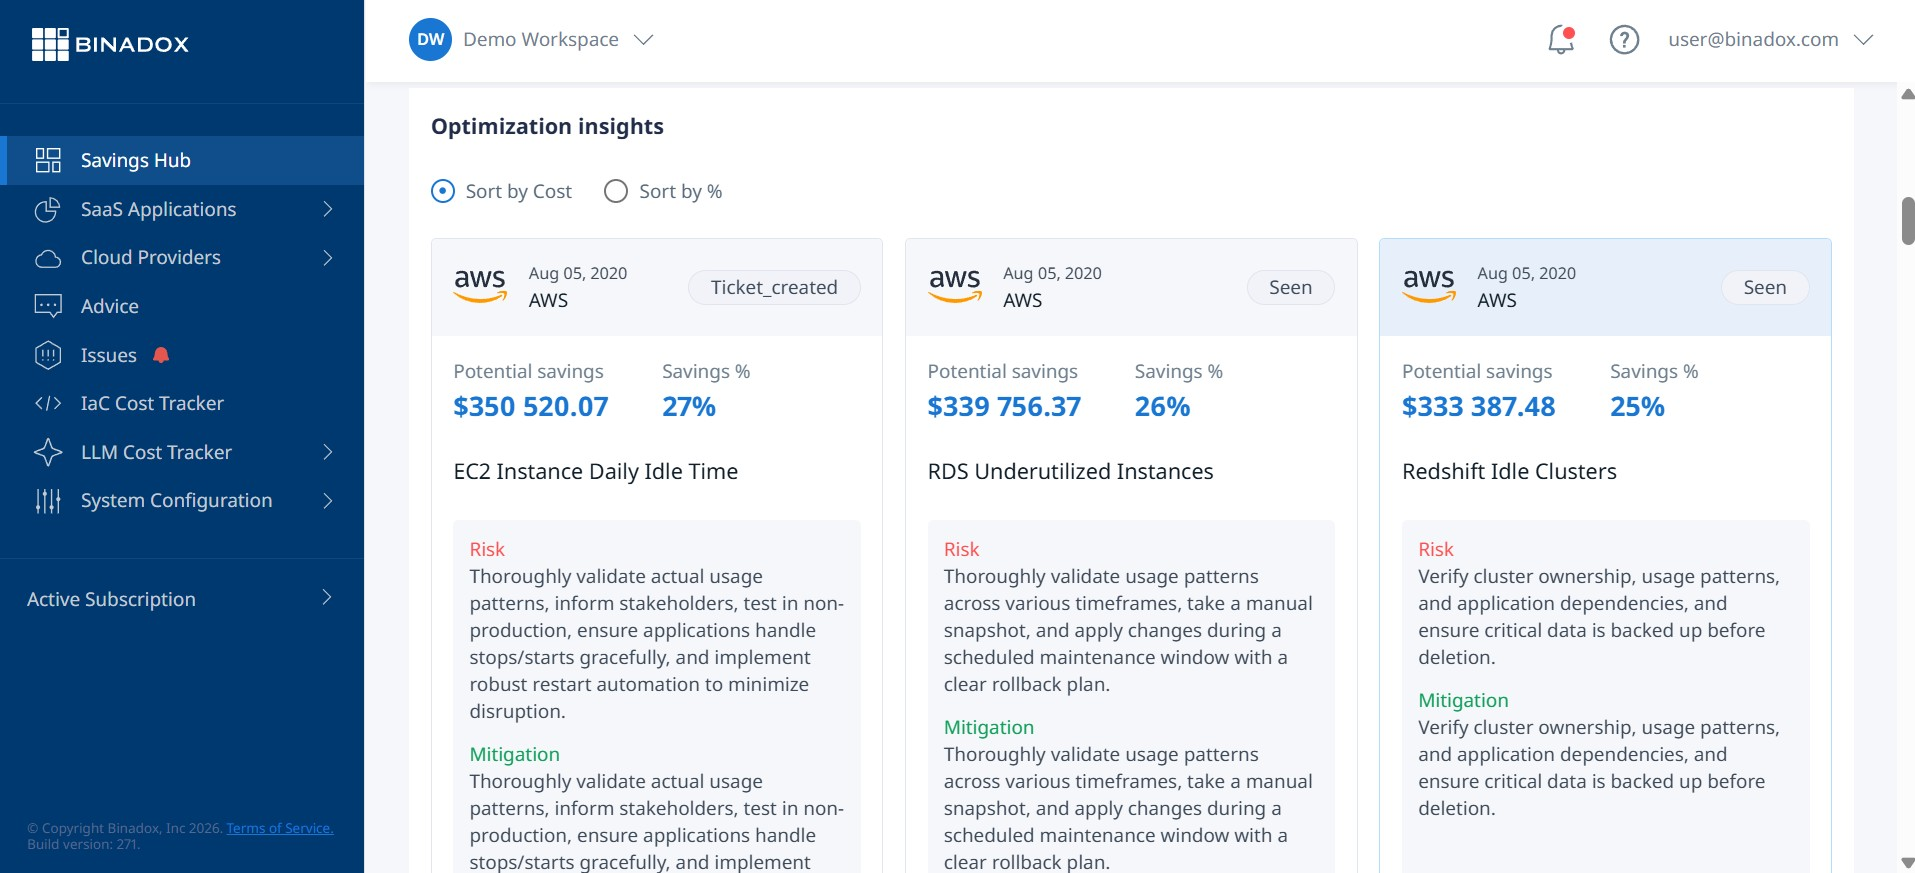Click the LLM Cost Tracker star icon
This screenshot has width=1915, height=873.
48,452
